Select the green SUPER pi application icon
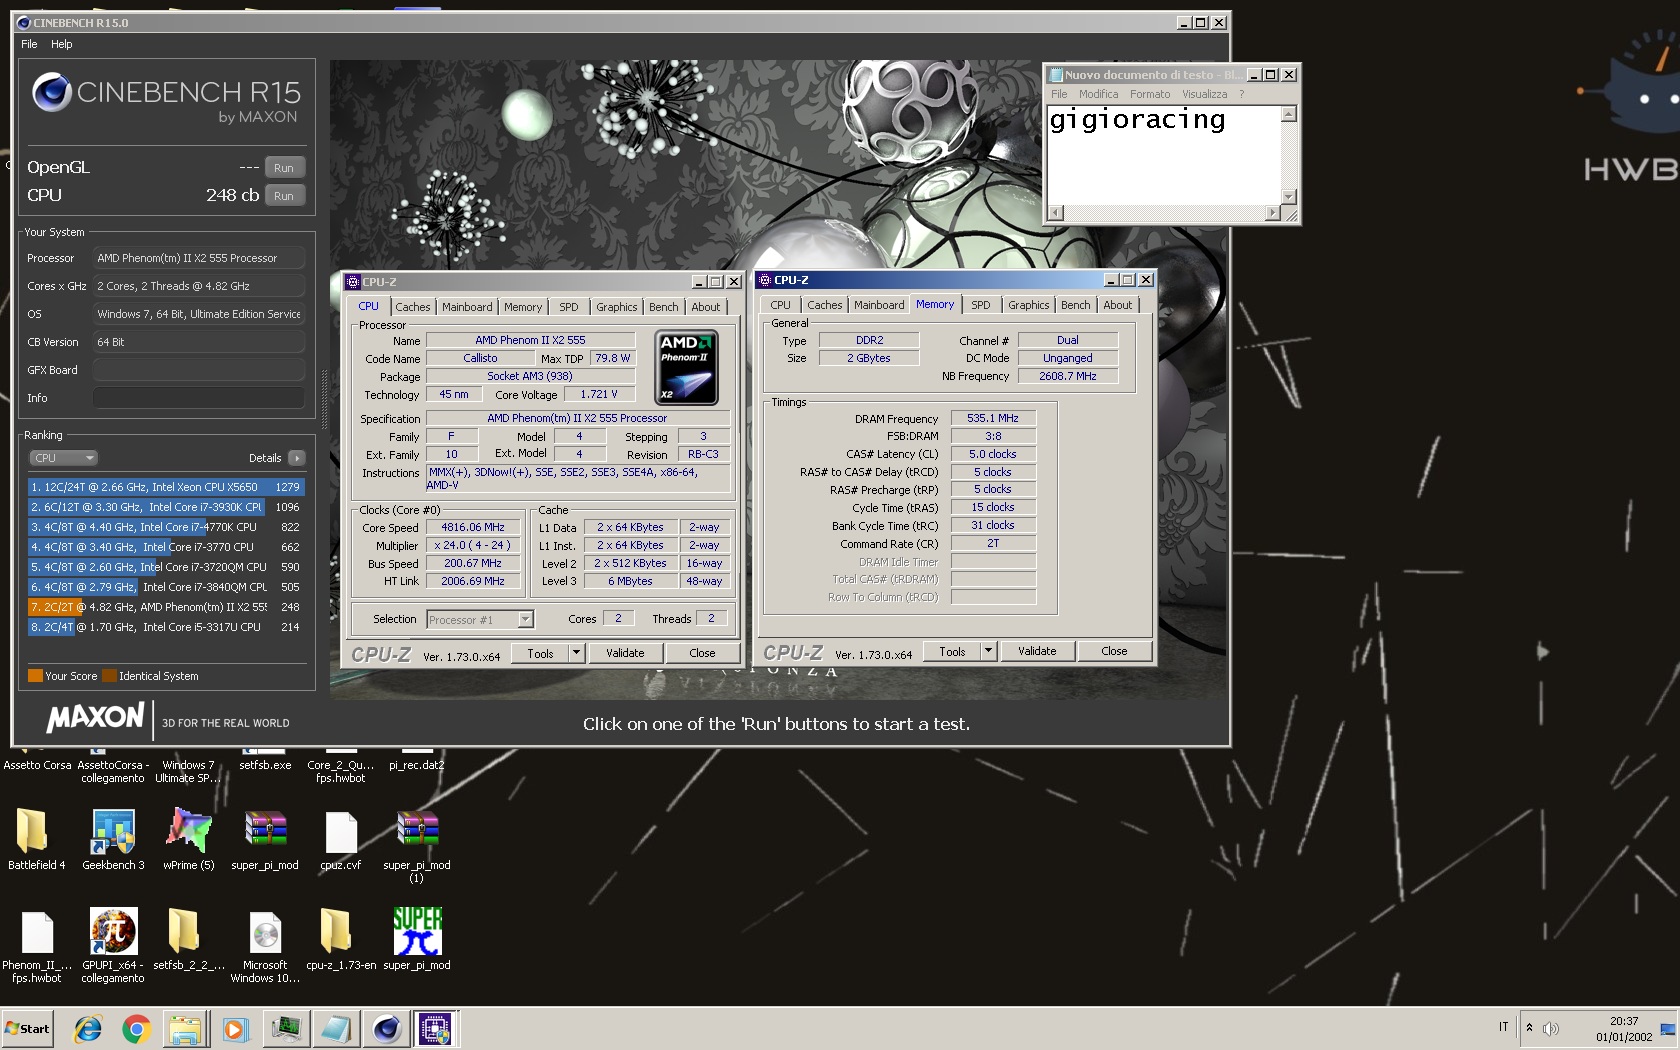The height and width of the screenshot is (1050, 1680). [417, 940]
